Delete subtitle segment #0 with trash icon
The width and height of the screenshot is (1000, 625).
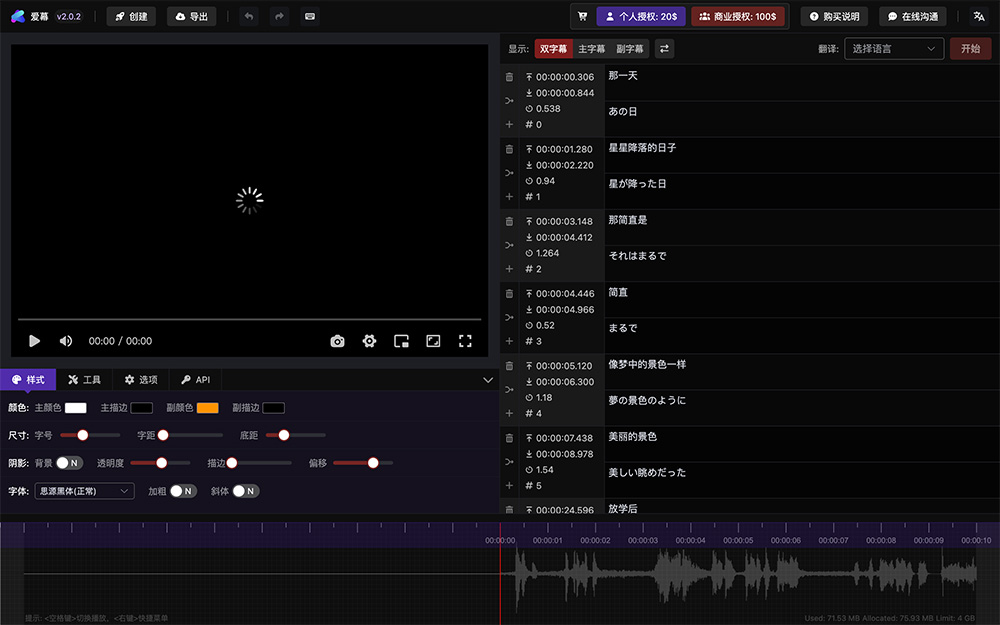[x=509, y=76]
